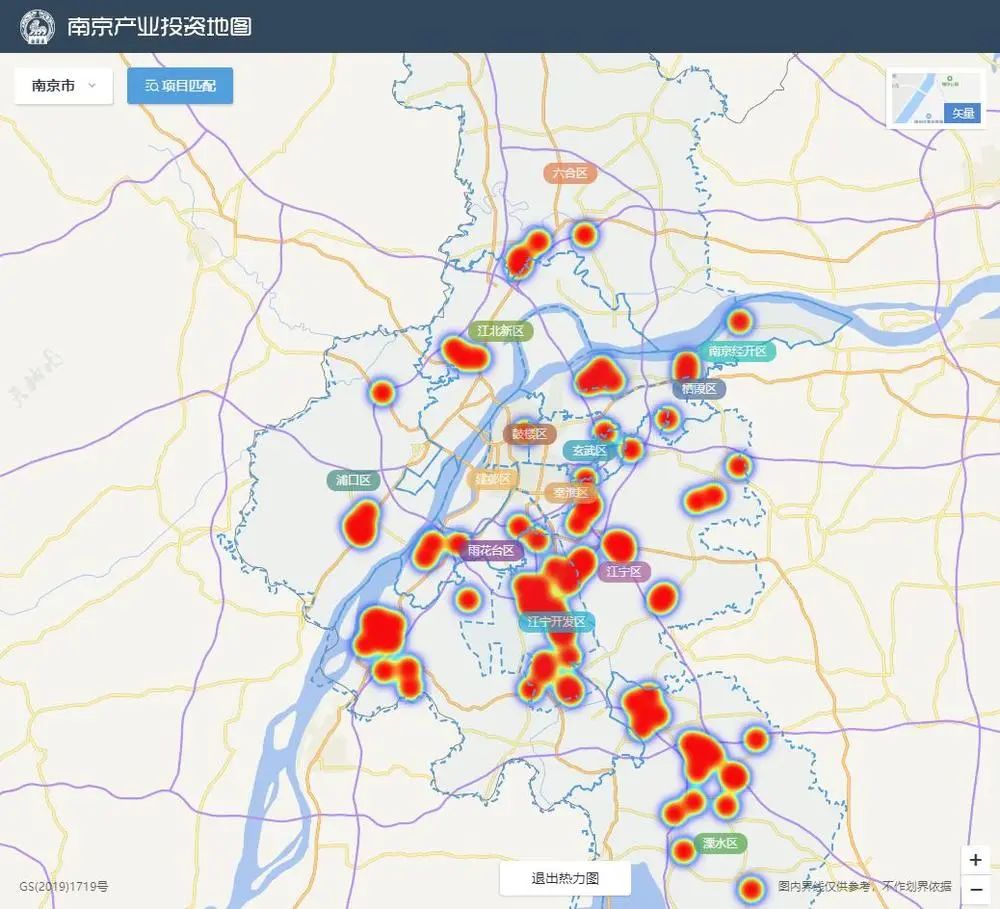The width and height of the screenshot is (1000, 909).
Task: Click the Nanjing city emblem logo
Action: 38,27
